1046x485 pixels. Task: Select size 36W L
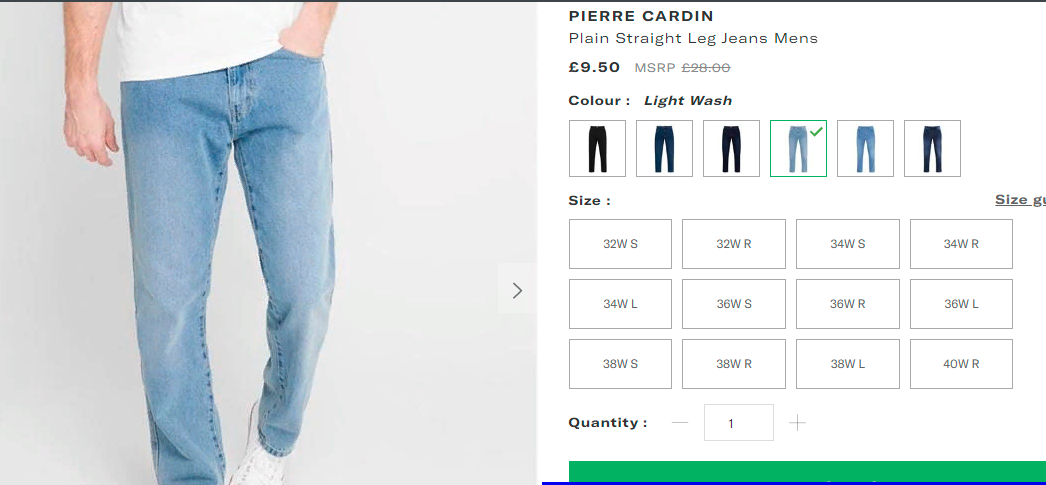(961, 304)
